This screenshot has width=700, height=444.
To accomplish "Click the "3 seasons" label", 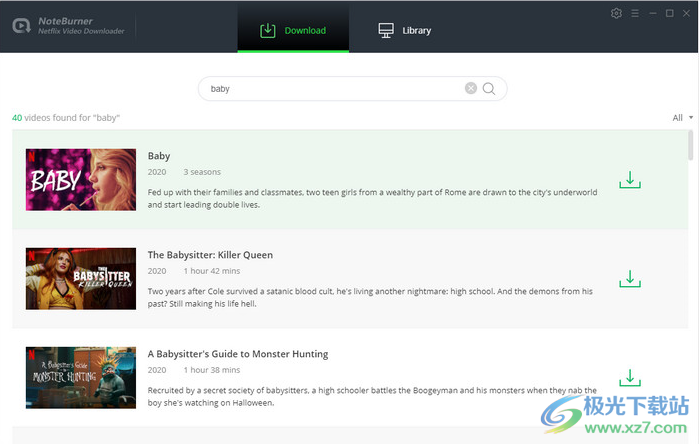I will point(202,172).
